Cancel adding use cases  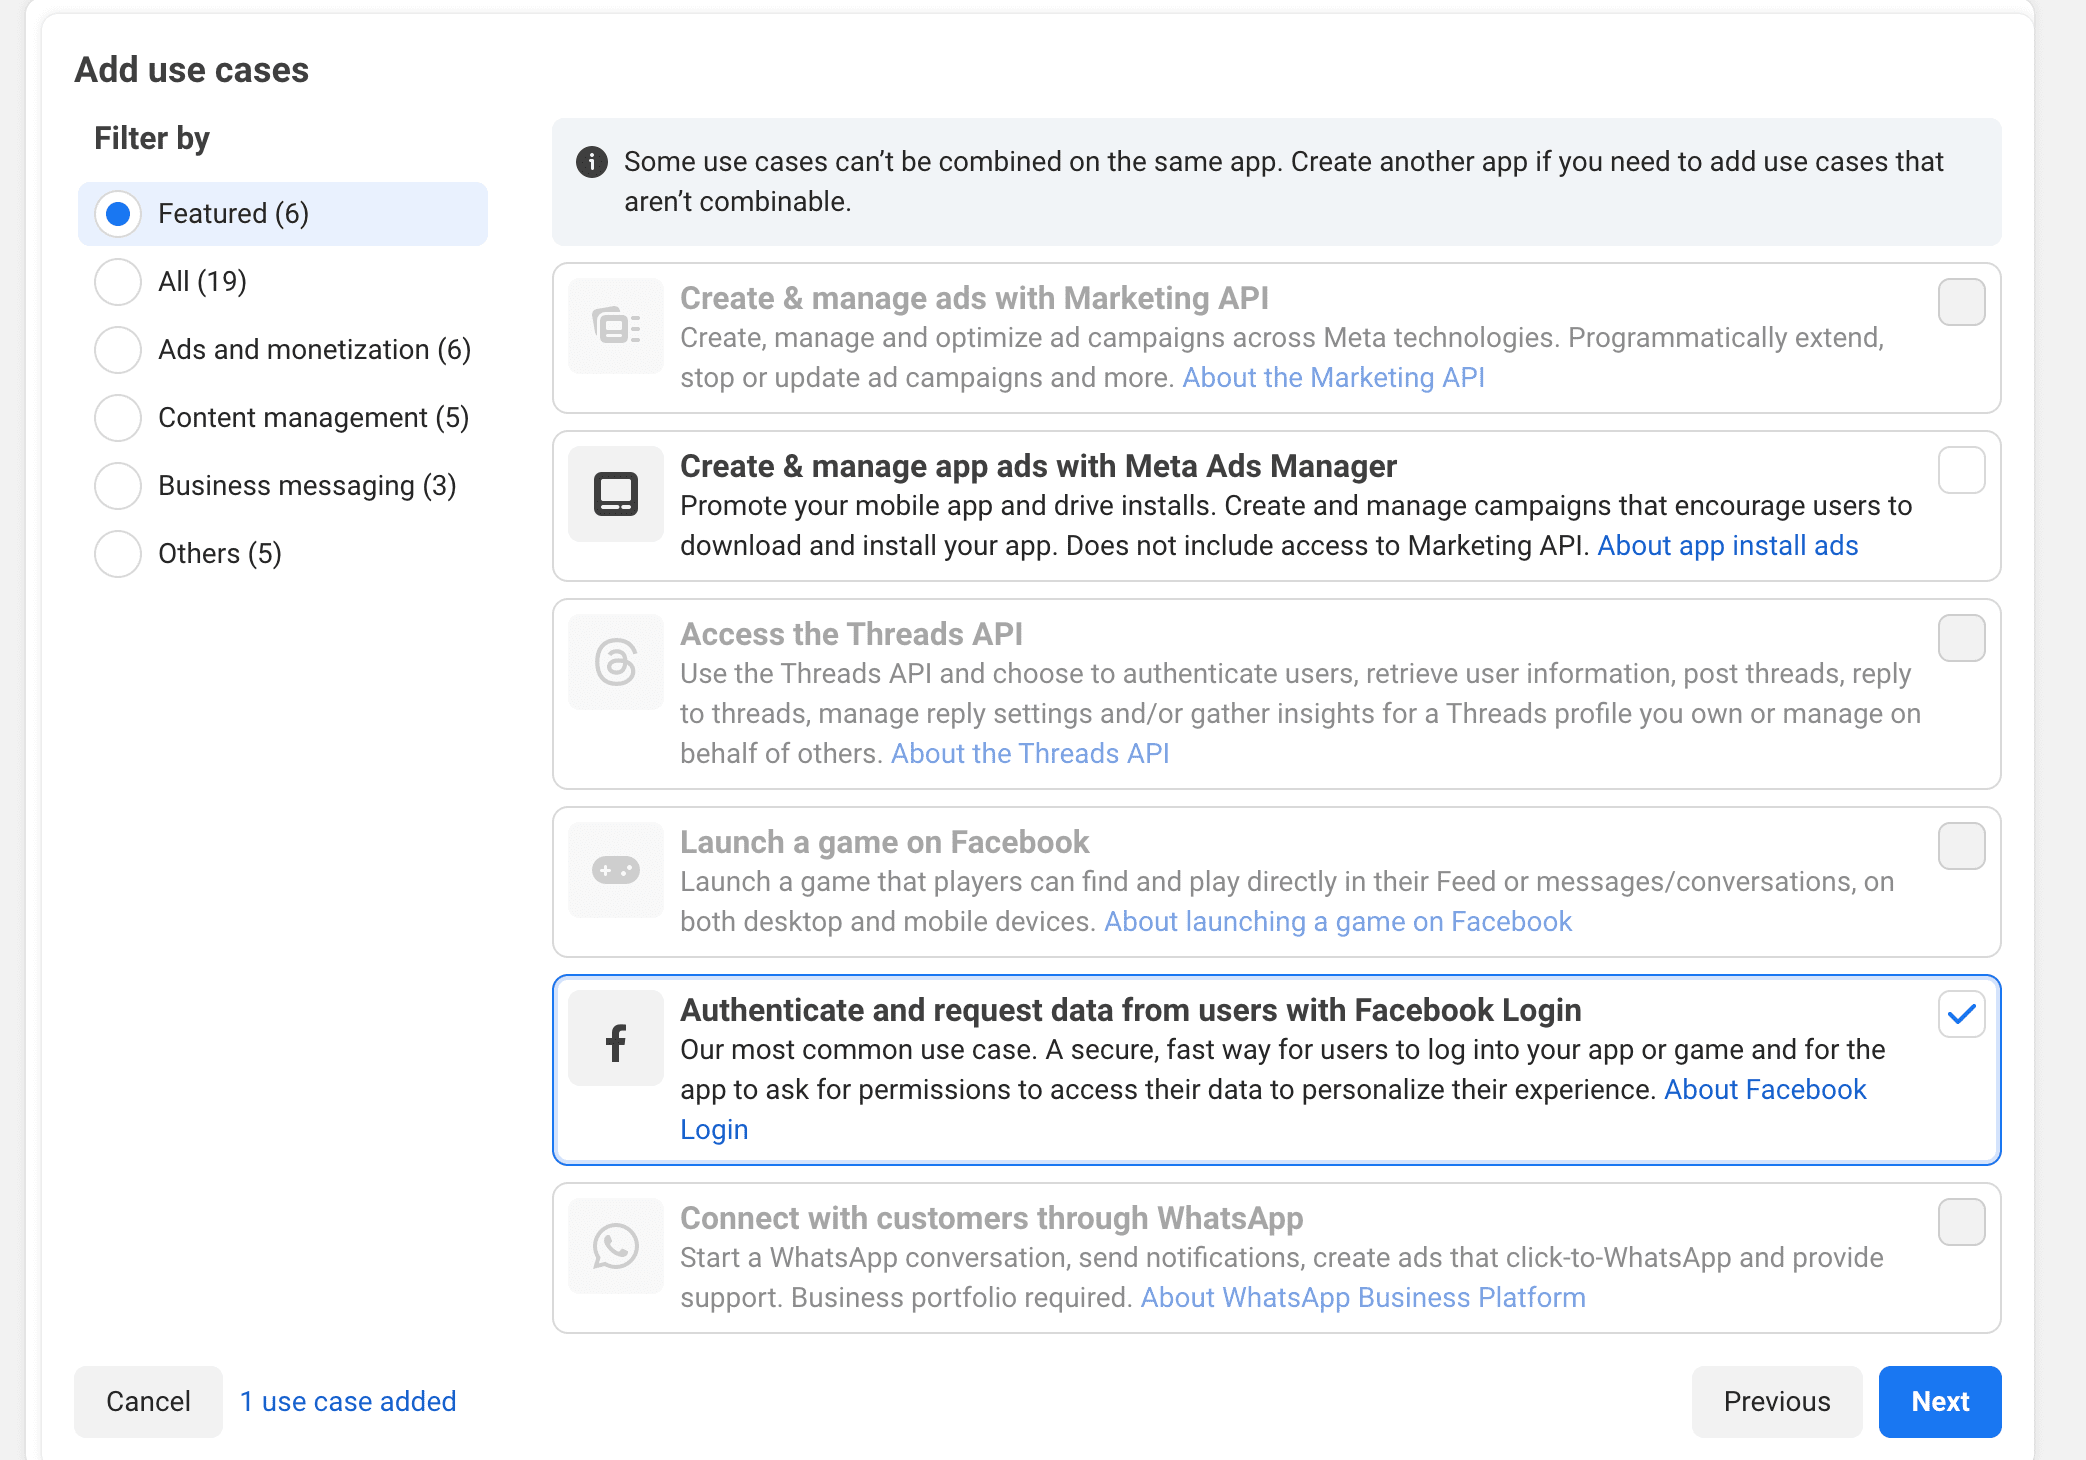coord(148,1401)
